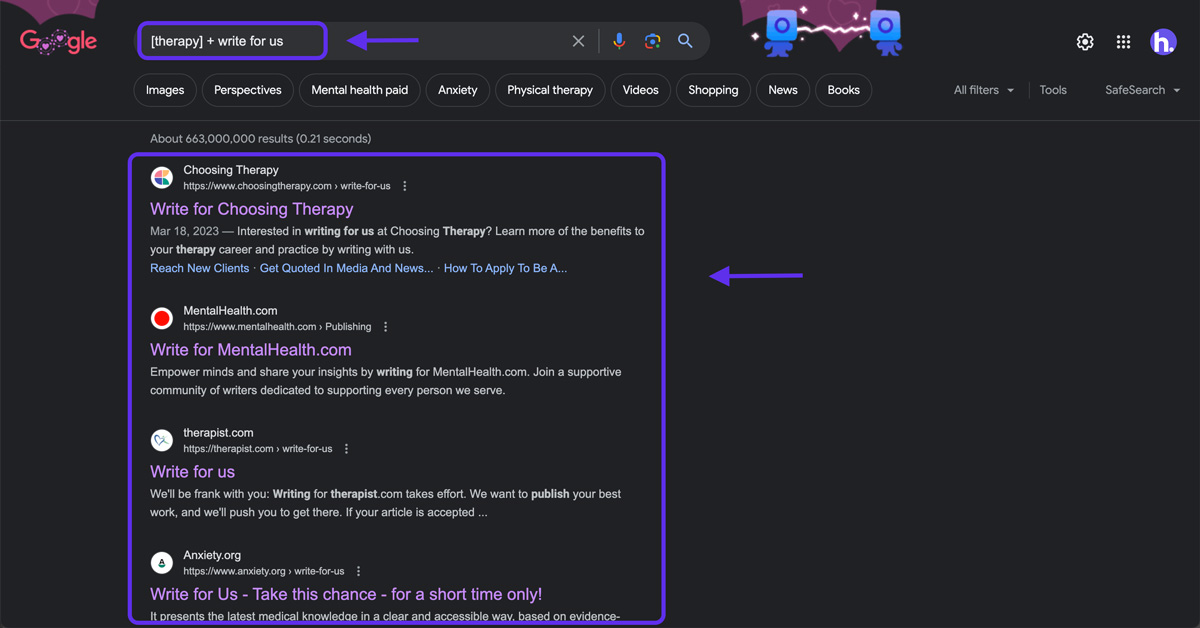Click the therapist.com favicon

(162, 441)
